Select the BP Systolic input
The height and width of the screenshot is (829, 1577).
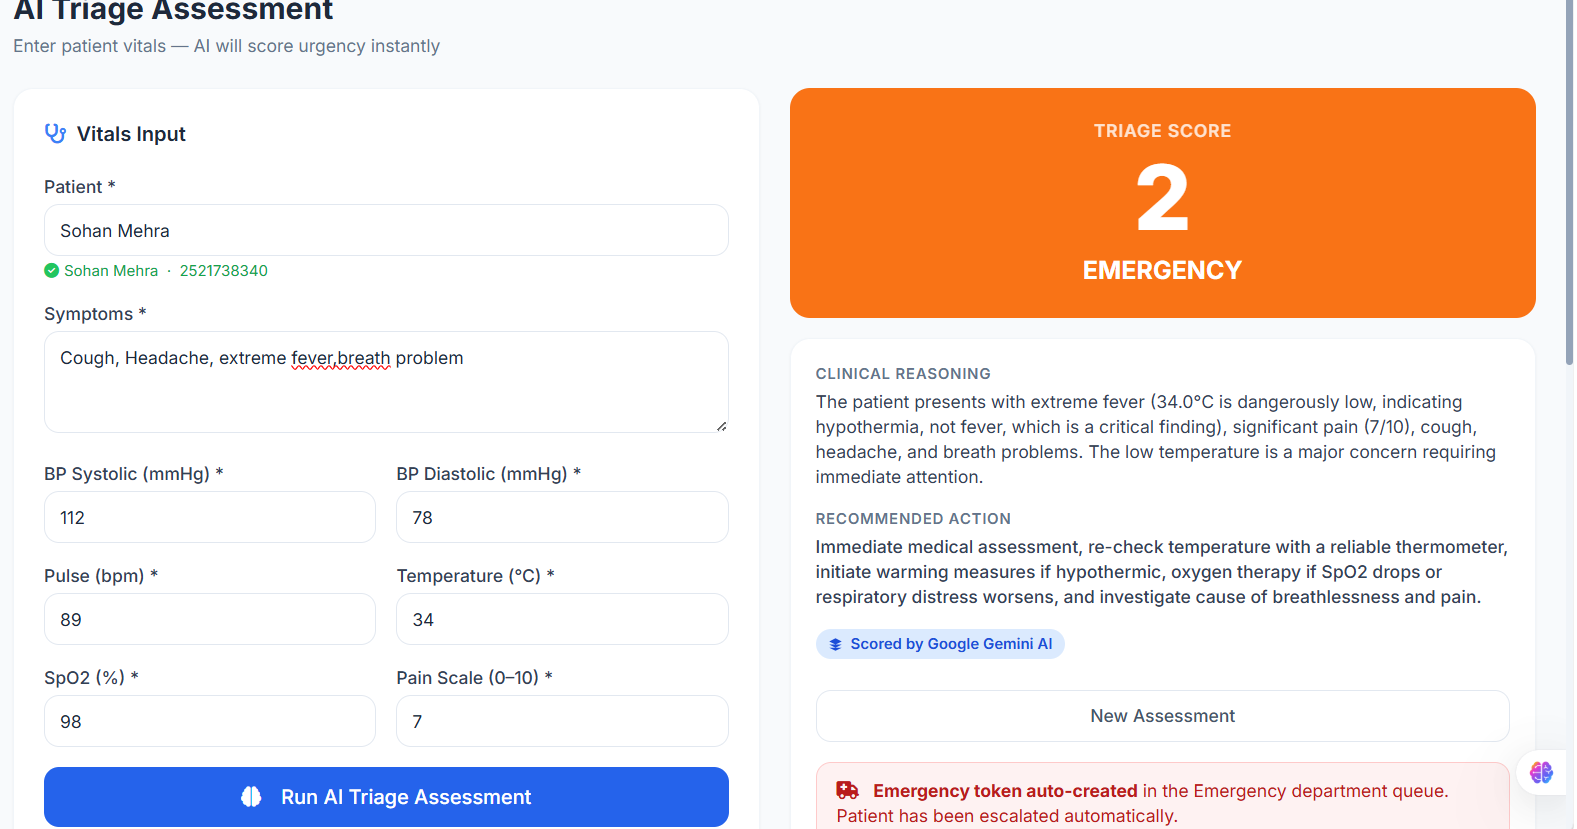(210, 517)
